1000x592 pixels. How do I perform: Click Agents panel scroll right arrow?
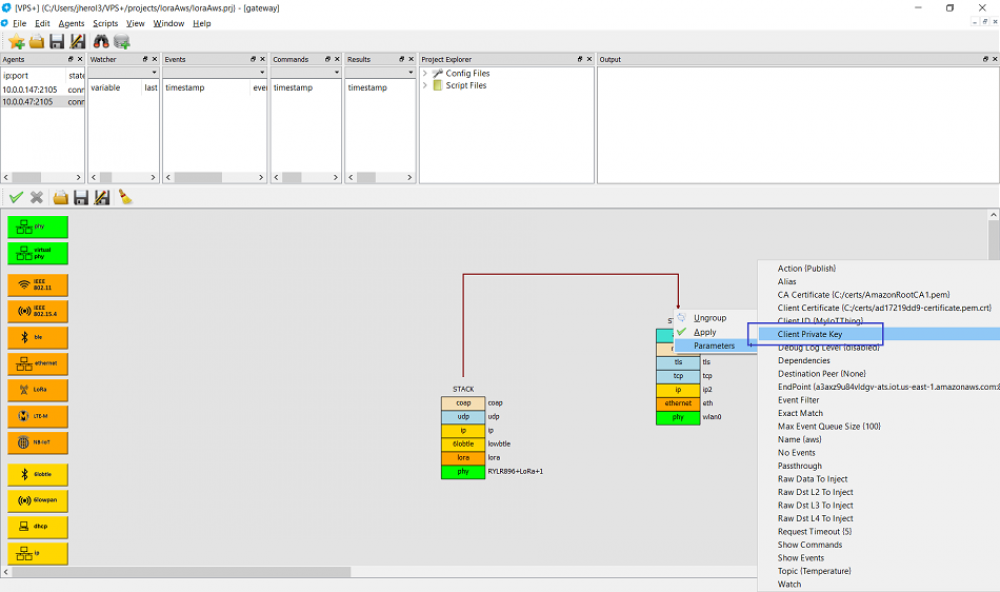point(78,177)
